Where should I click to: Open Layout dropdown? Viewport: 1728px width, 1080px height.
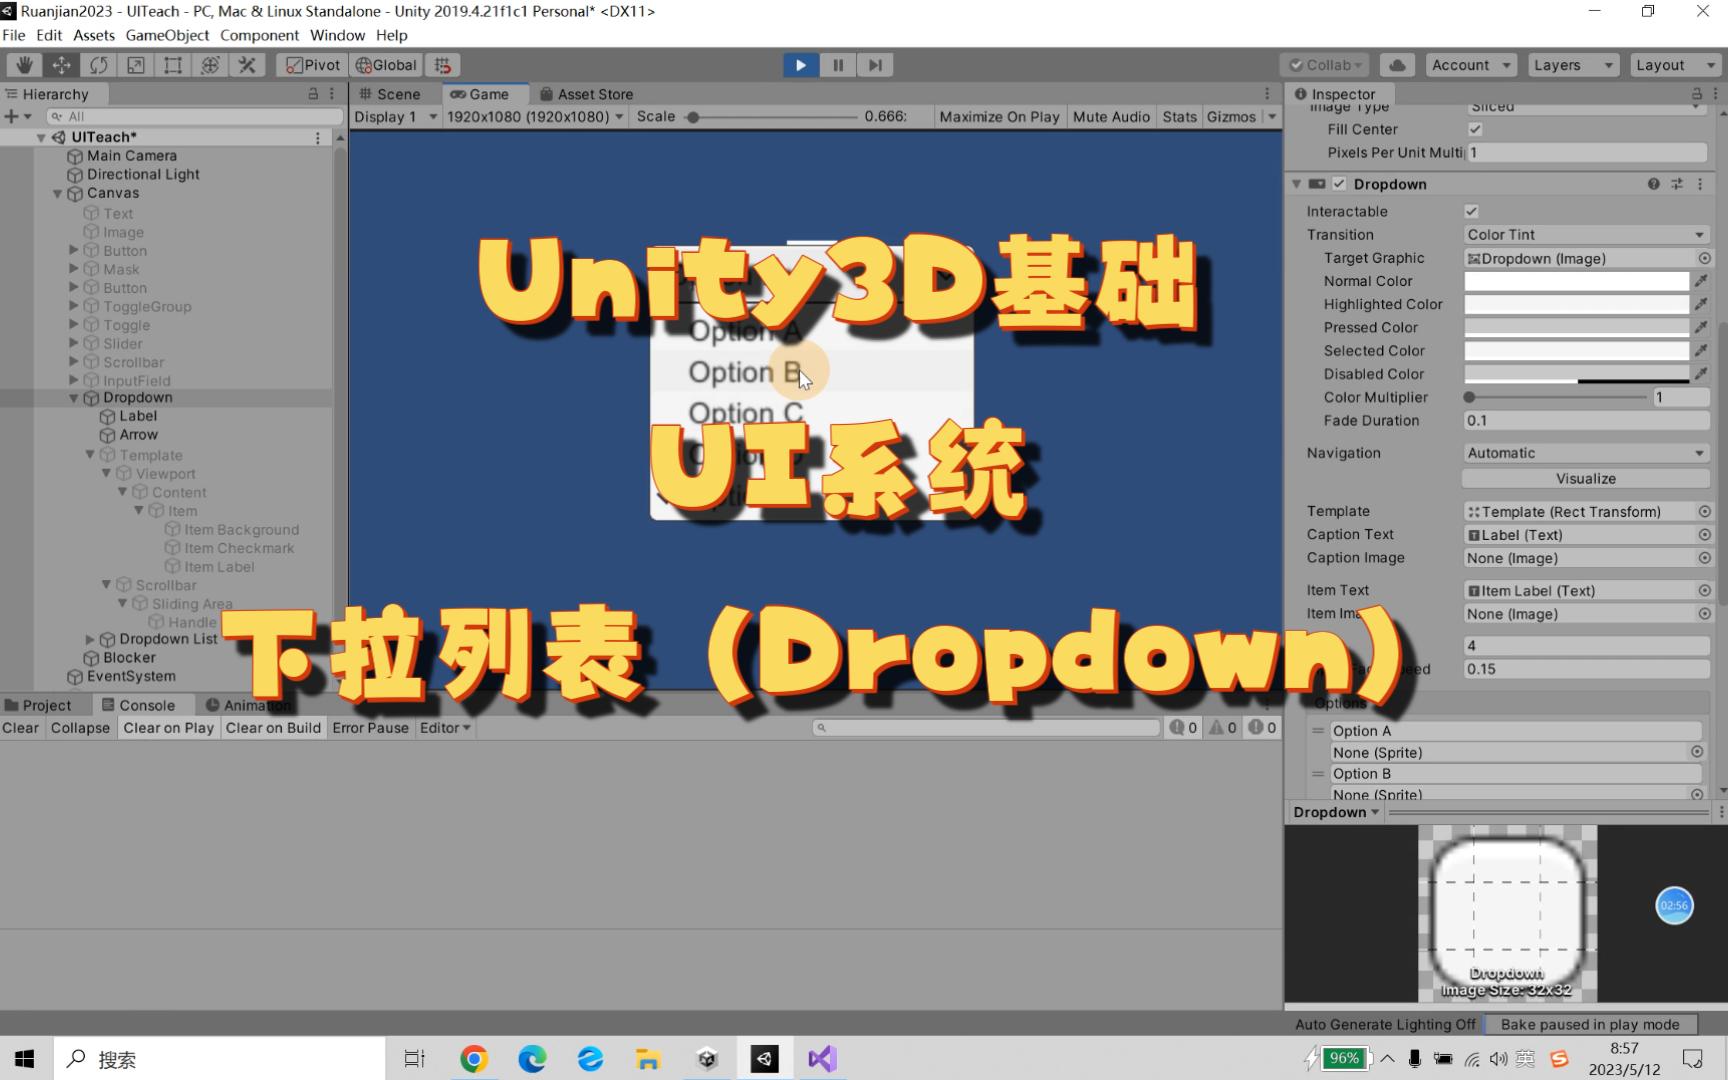pos(1675,65)
